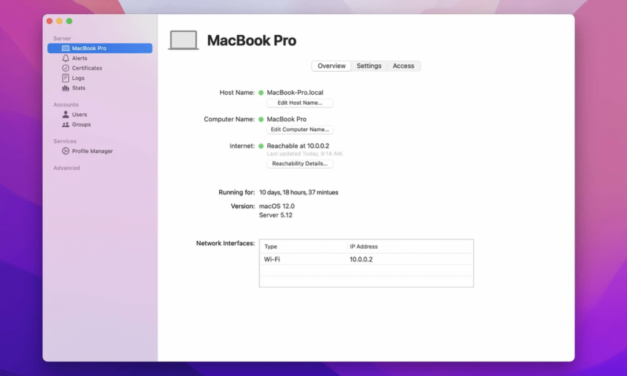The height and width of the screenshot is (376, 627).
Task: Collapse the Accounts sidebar heading
Action: [x=66, y=105]
